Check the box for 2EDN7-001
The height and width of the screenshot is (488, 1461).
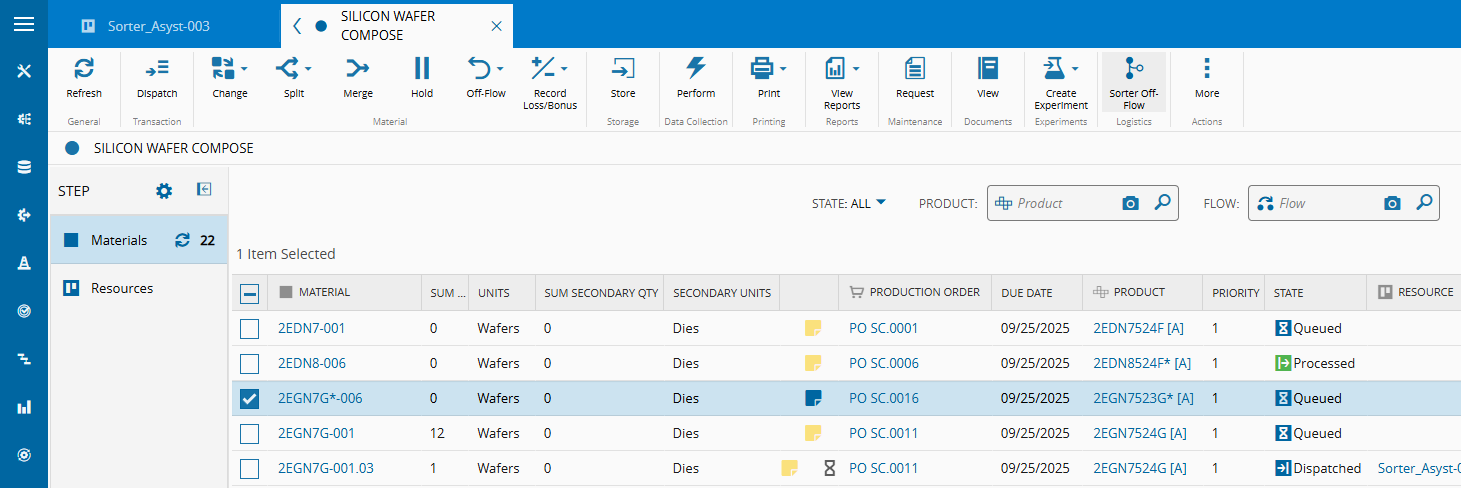[250, 328]
